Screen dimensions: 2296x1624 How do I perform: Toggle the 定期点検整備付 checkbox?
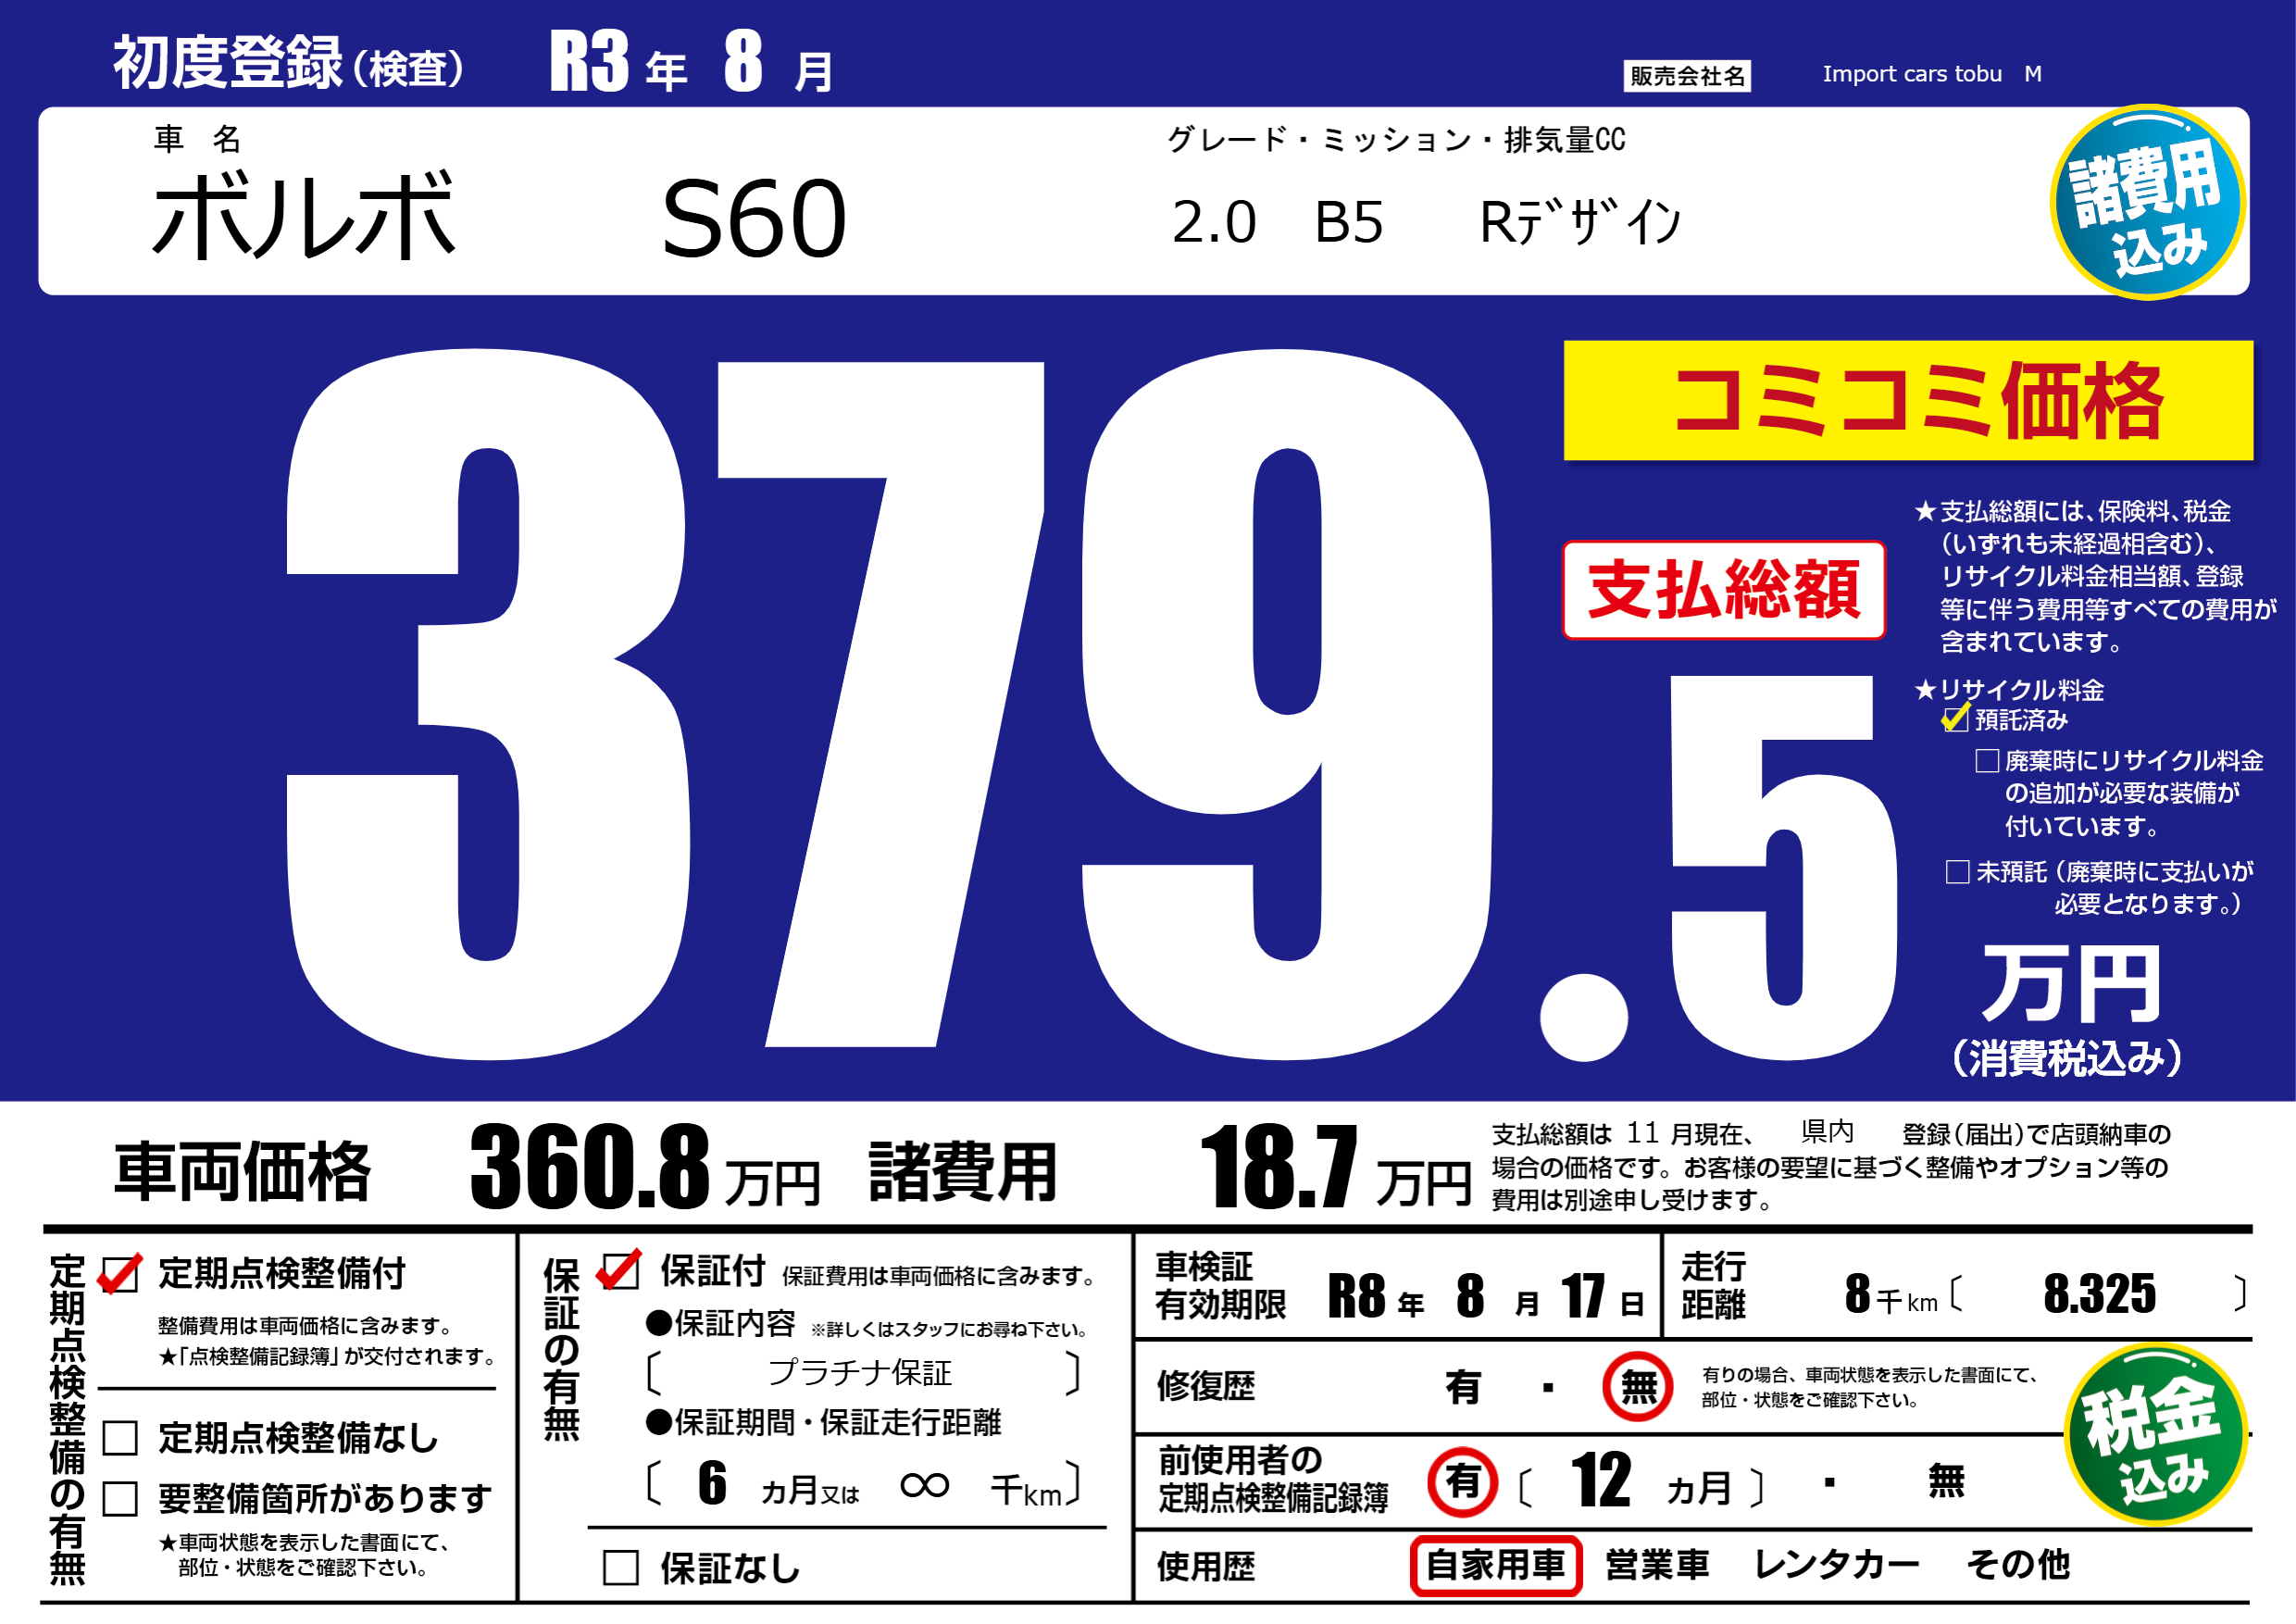pos(120,1275)
